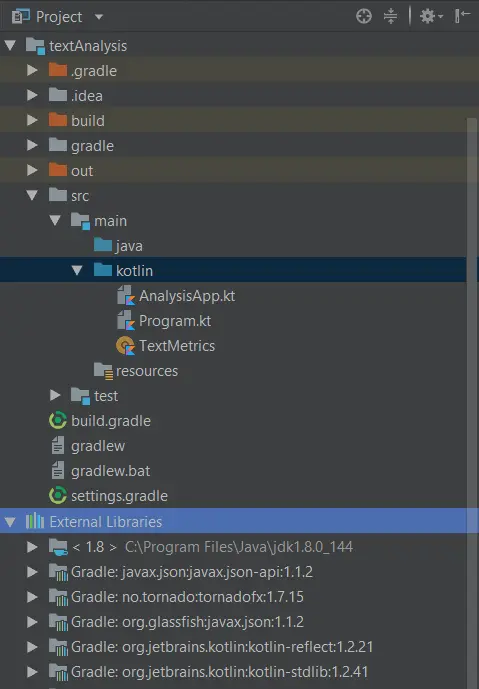Click the Program.kt Kotlin file icon
This screenshot has width=479, height=689.
click(x=126, y=321)
